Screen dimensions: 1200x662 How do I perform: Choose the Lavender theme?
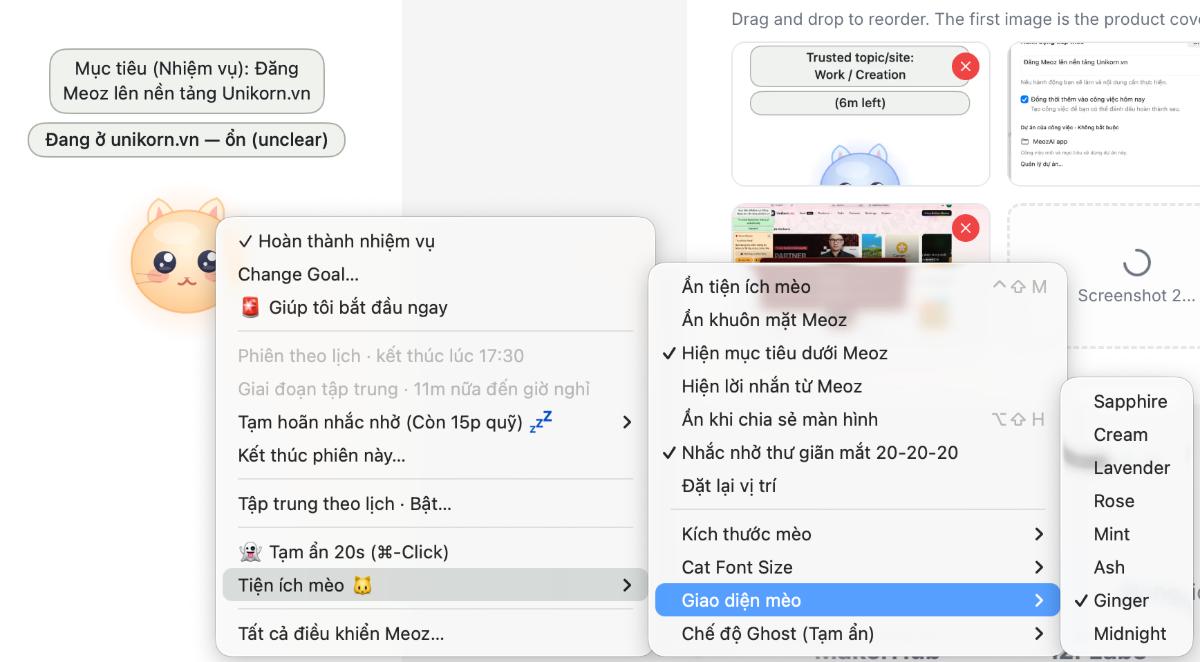pos(1127,468)
